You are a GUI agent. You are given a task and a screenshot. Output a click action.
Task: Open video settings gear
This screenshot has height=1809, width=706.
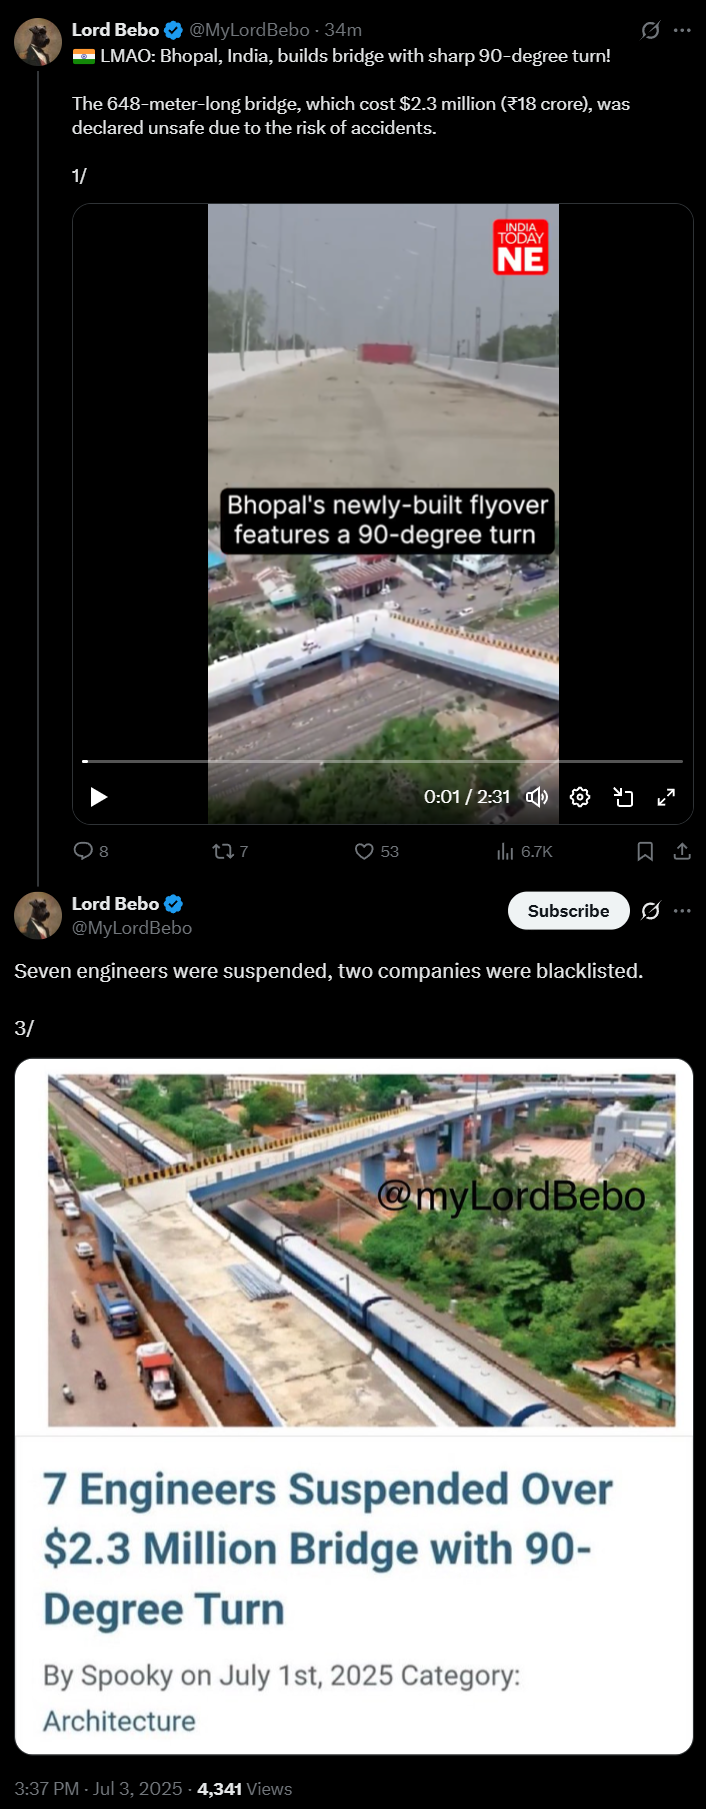click(x=580, y=797)
